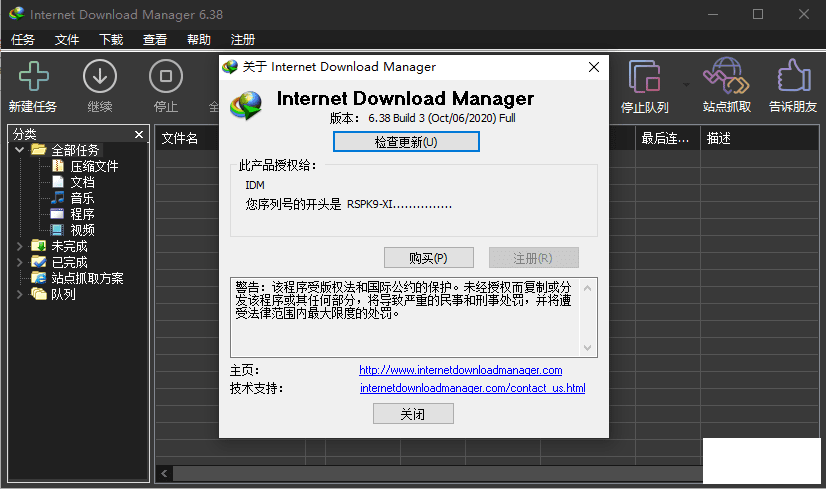The height and width of the screenshot is (489, 826).
Task: Click the 关闭 button in dialog
Action: point(413,414)
